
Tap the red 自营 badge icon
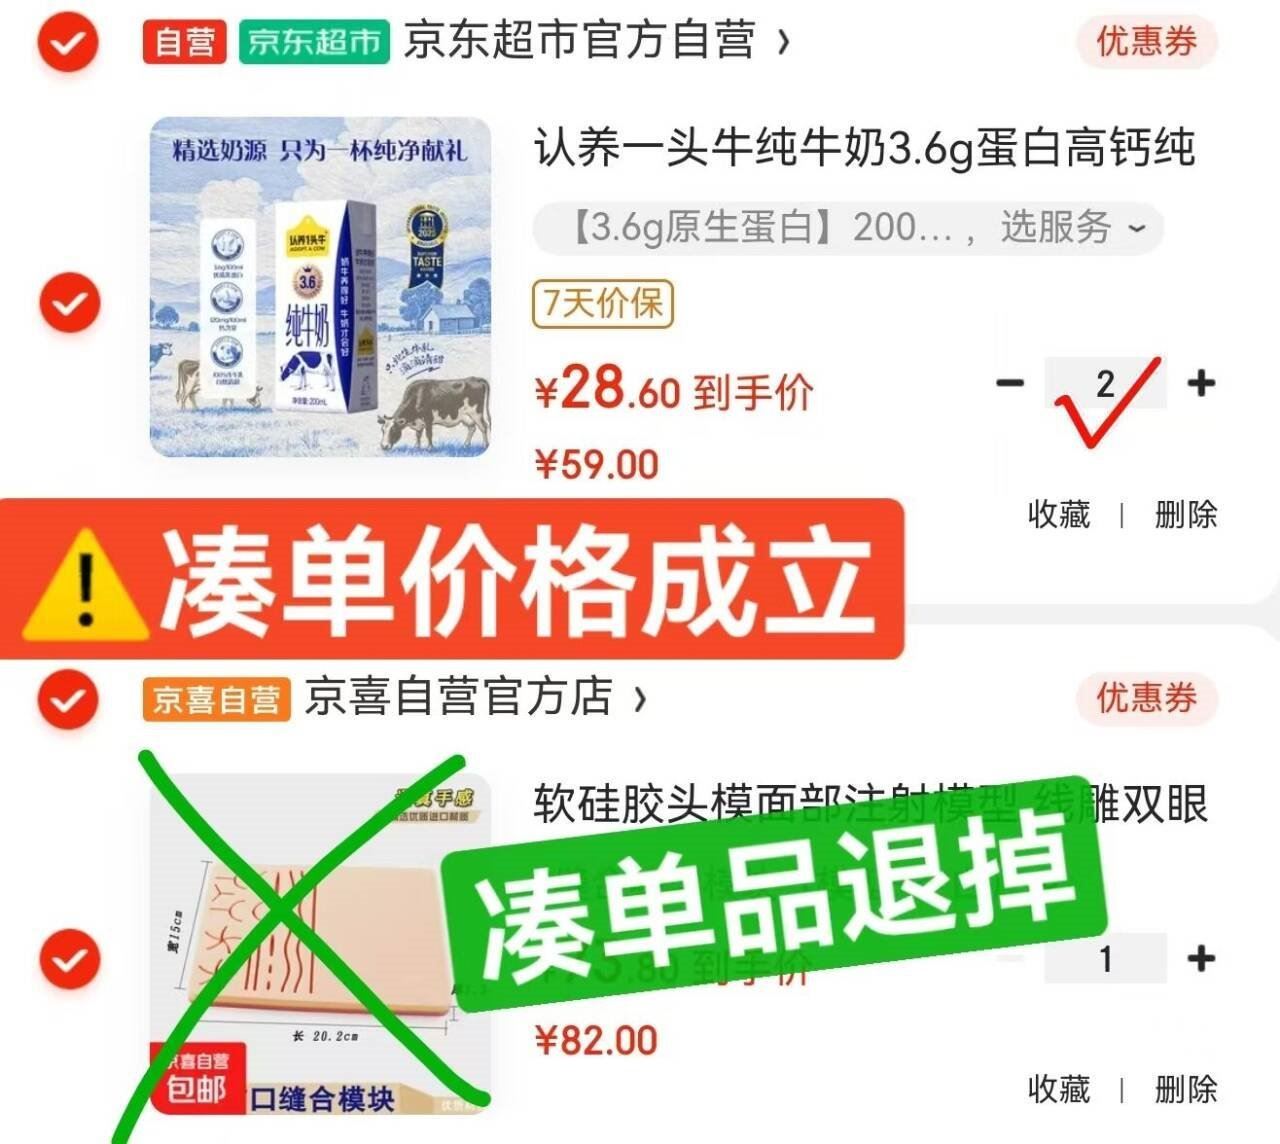(185, 42)
